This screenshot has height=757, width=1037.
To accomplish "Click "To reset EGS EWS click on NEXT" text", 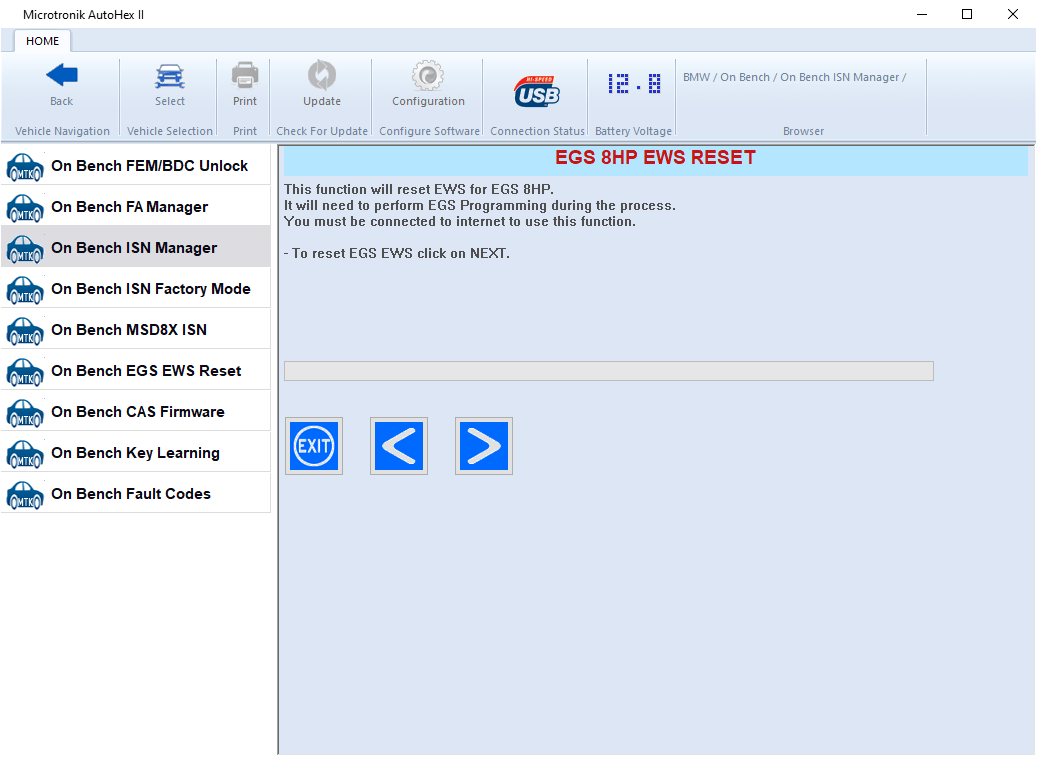I will 400,253.
